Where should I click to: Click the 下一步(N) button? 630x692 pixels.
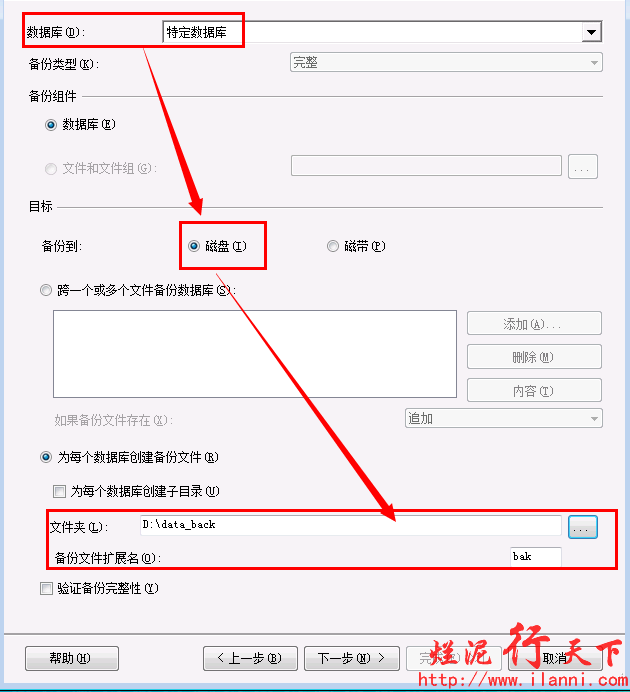(352, 658)
